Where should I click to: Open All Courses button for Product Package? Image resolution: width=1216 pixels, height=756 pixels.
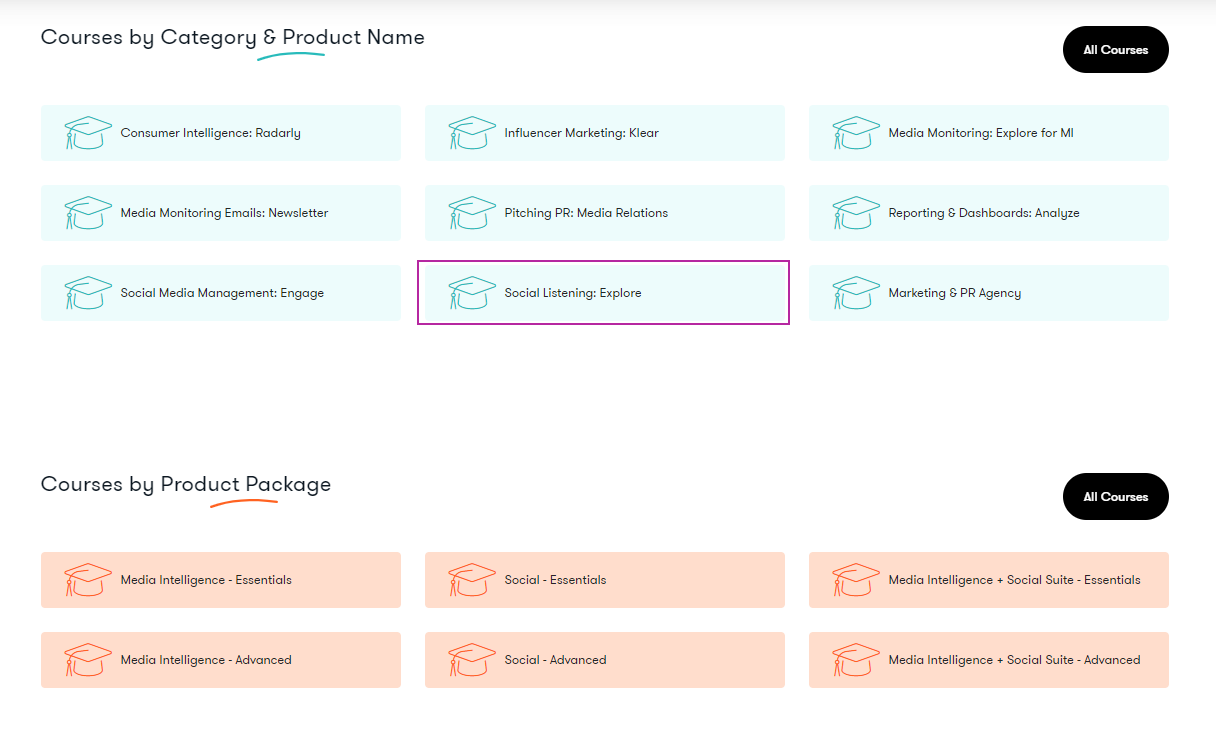(x=1116, y=497)
